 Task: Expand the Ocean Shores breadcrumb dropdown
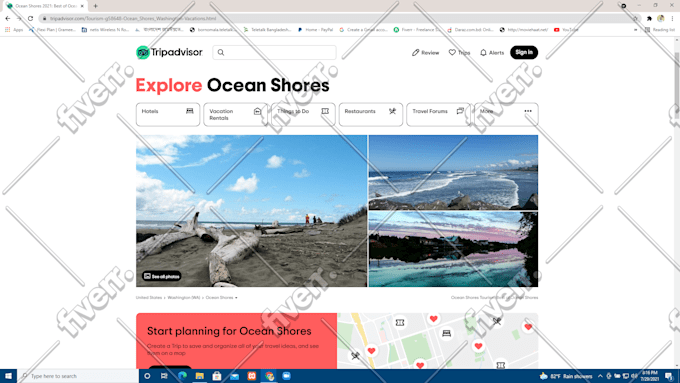pyautogui.click(x=221, y=298)
